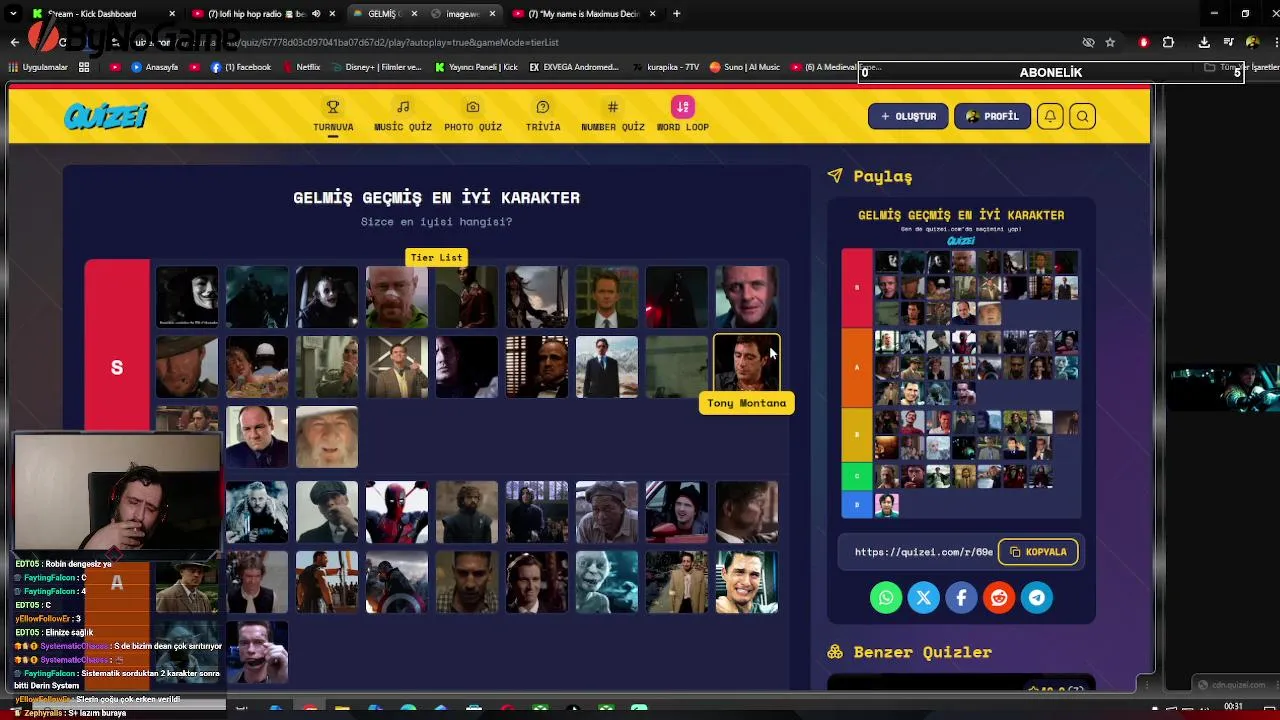This screenshot has height=720, width=1280.
Task: Select the Joker thumbnail in S tier
Action: point(327,297)
